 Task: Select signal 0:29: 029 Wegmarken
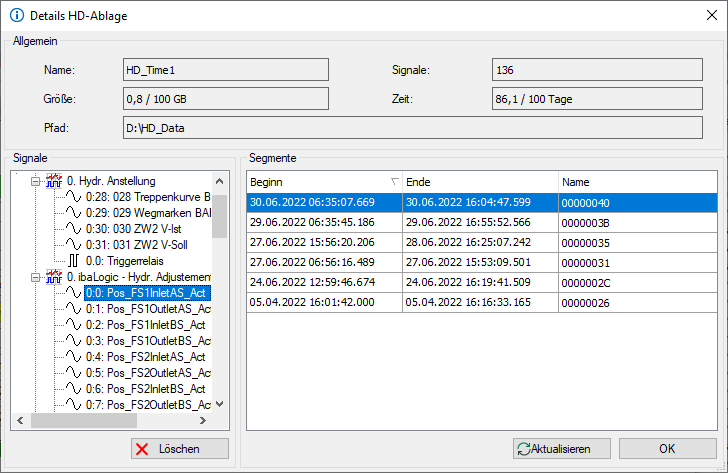point(148,213)
